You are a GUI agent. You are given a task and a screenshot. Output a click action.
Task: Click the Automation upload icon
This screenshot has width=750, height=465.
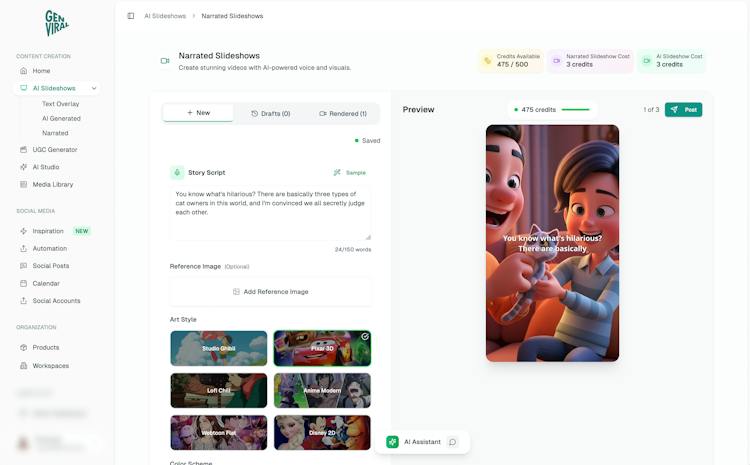[x=23, y=248]
